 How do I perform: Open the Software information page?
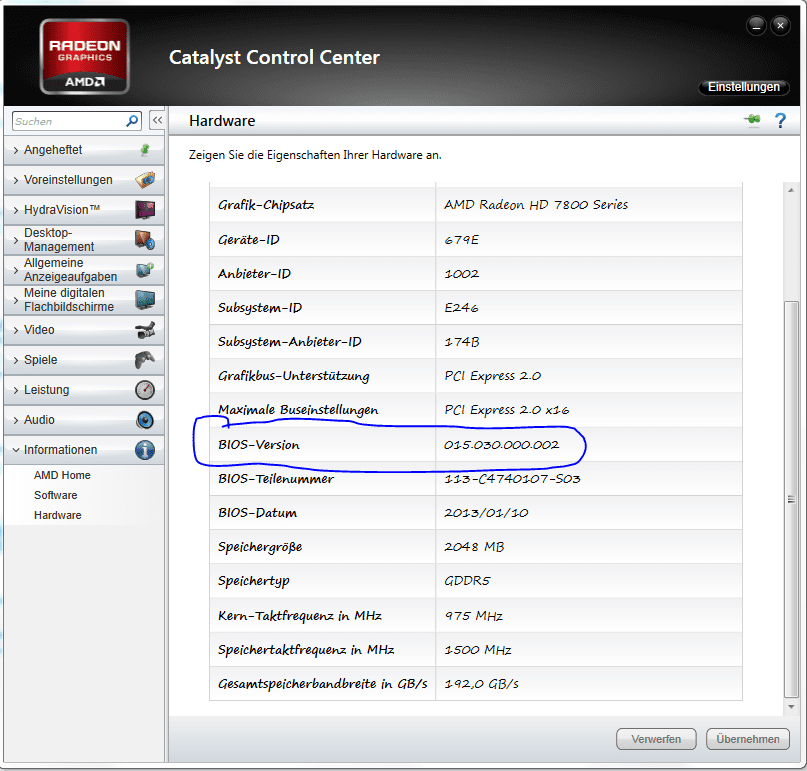click(56, 495)
